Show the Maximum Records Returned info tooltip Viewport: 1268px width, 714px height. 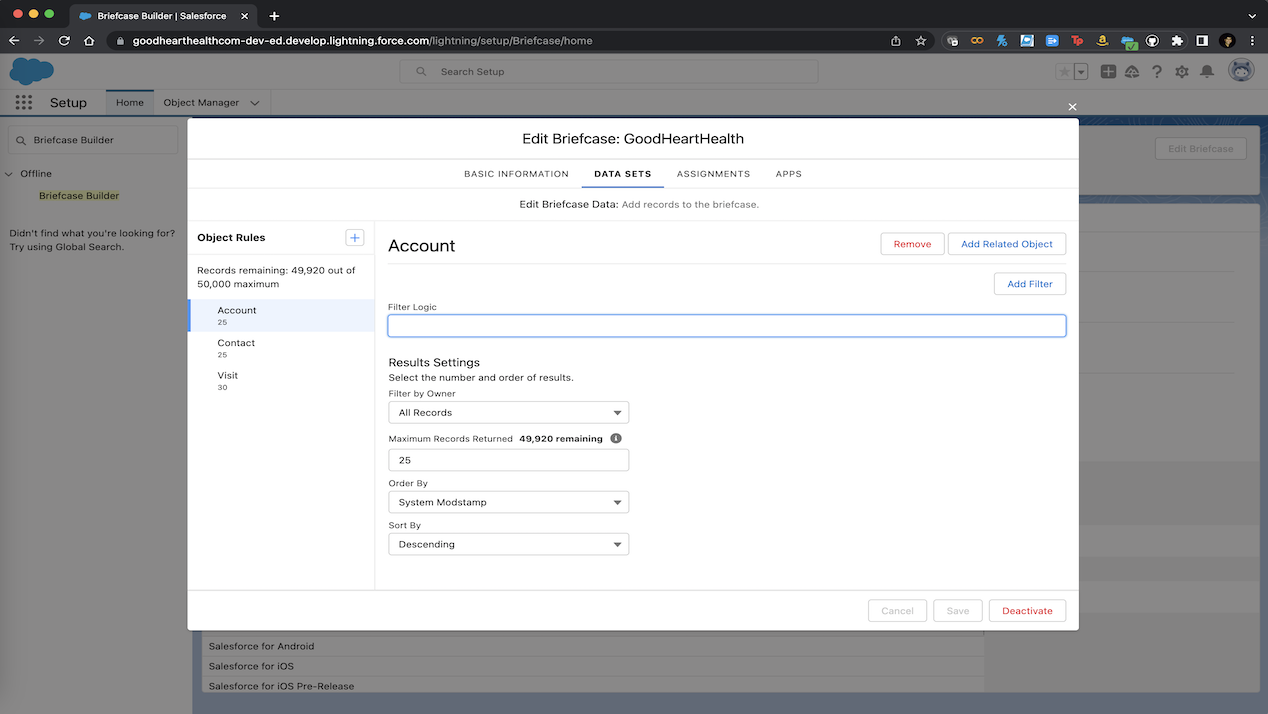pos(616,438)
